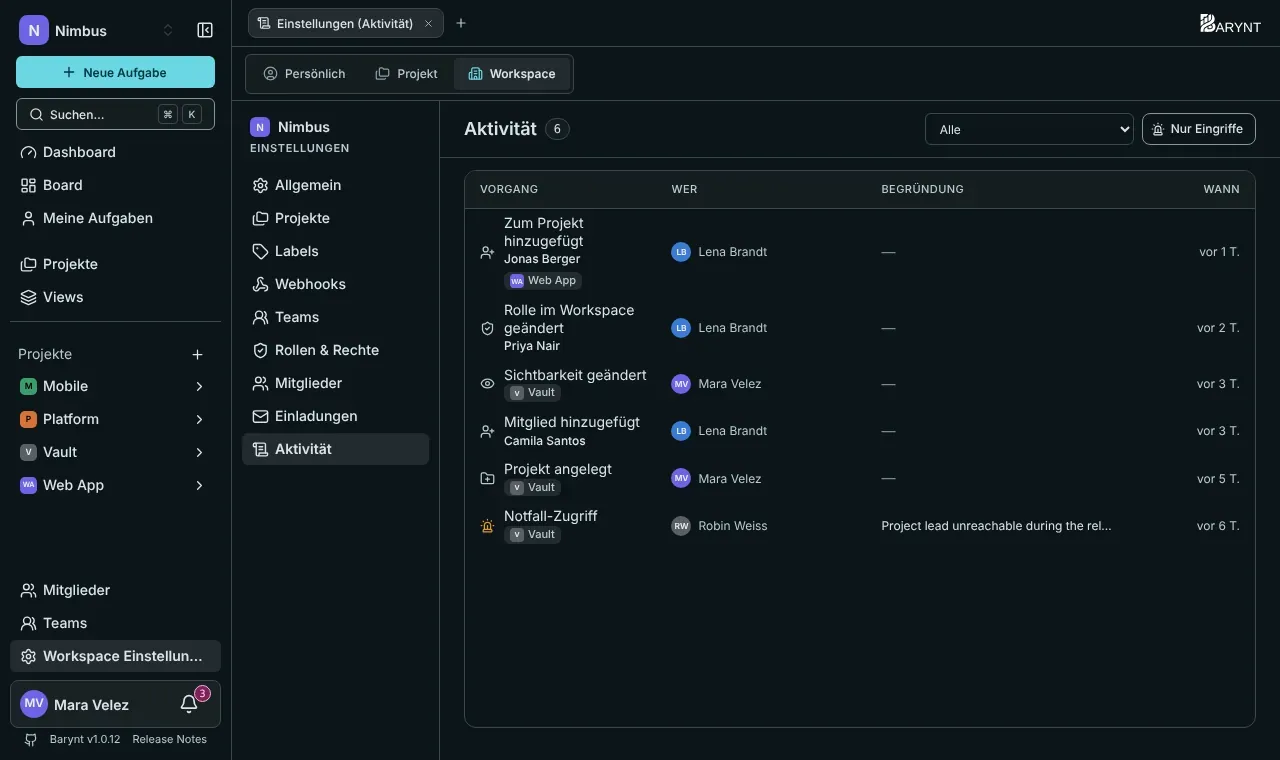
Task: Click the GitHub icon beside Barynt version
Action: click(x=31, y=740)
